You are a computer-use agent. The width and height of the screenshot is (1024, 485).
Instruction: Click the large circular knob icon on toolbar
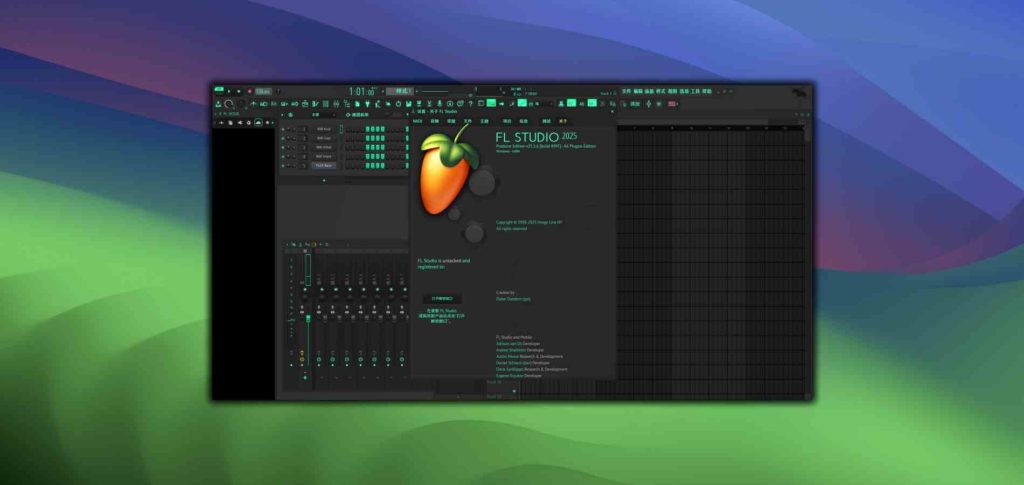pos(229,104)
